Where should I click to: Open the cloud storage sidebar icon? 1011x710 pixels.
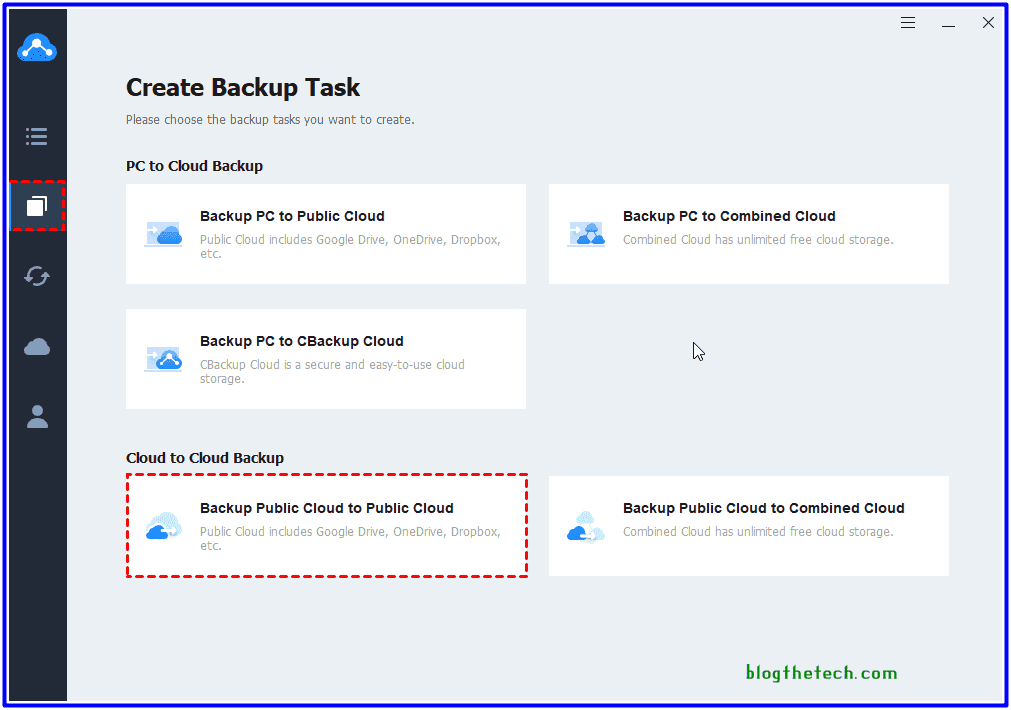click(37, 347)
